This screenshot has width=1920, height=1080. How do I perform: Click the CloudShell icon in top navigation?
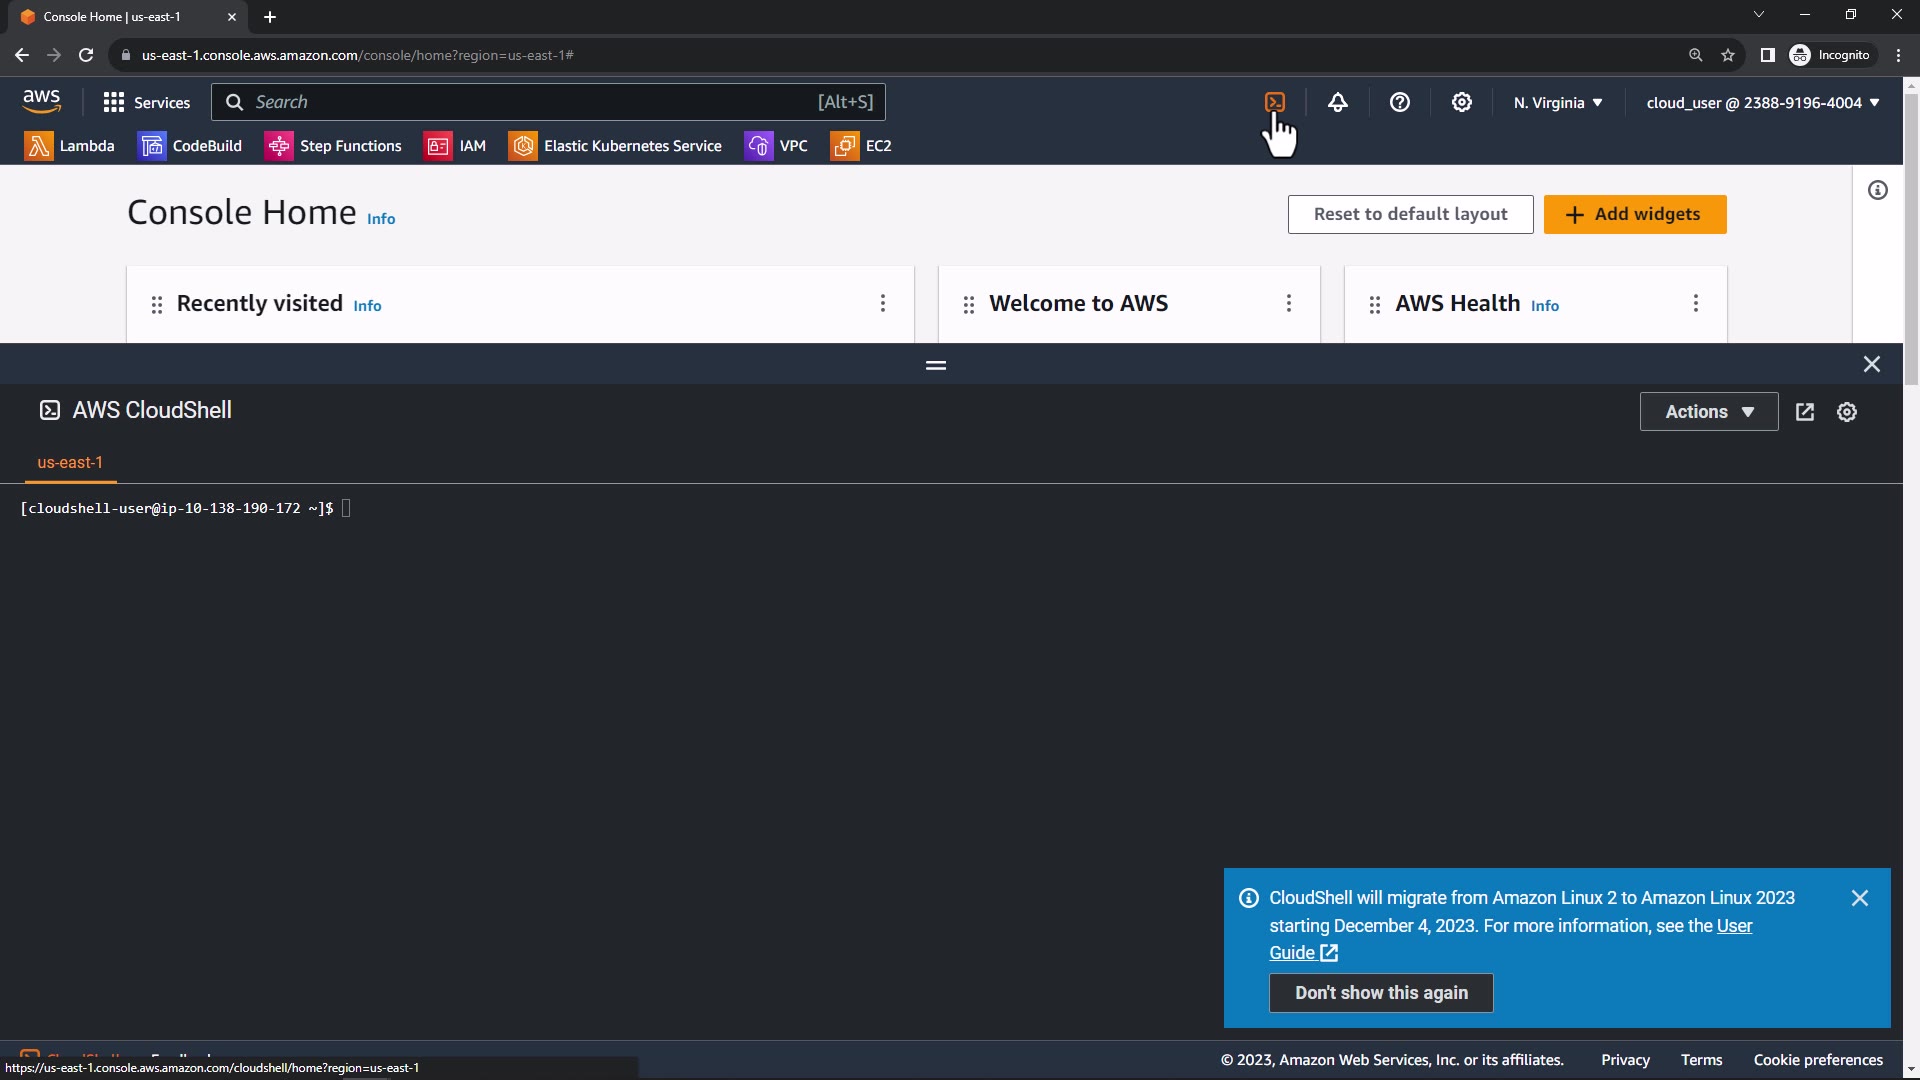pyautogui.click(x=1274, y=102)
